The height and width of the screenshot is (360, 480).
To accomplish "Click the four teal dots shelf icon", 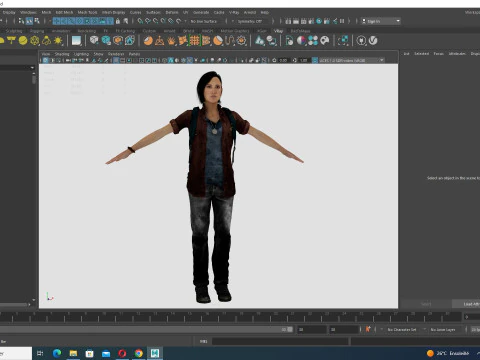I will point(313,41).
